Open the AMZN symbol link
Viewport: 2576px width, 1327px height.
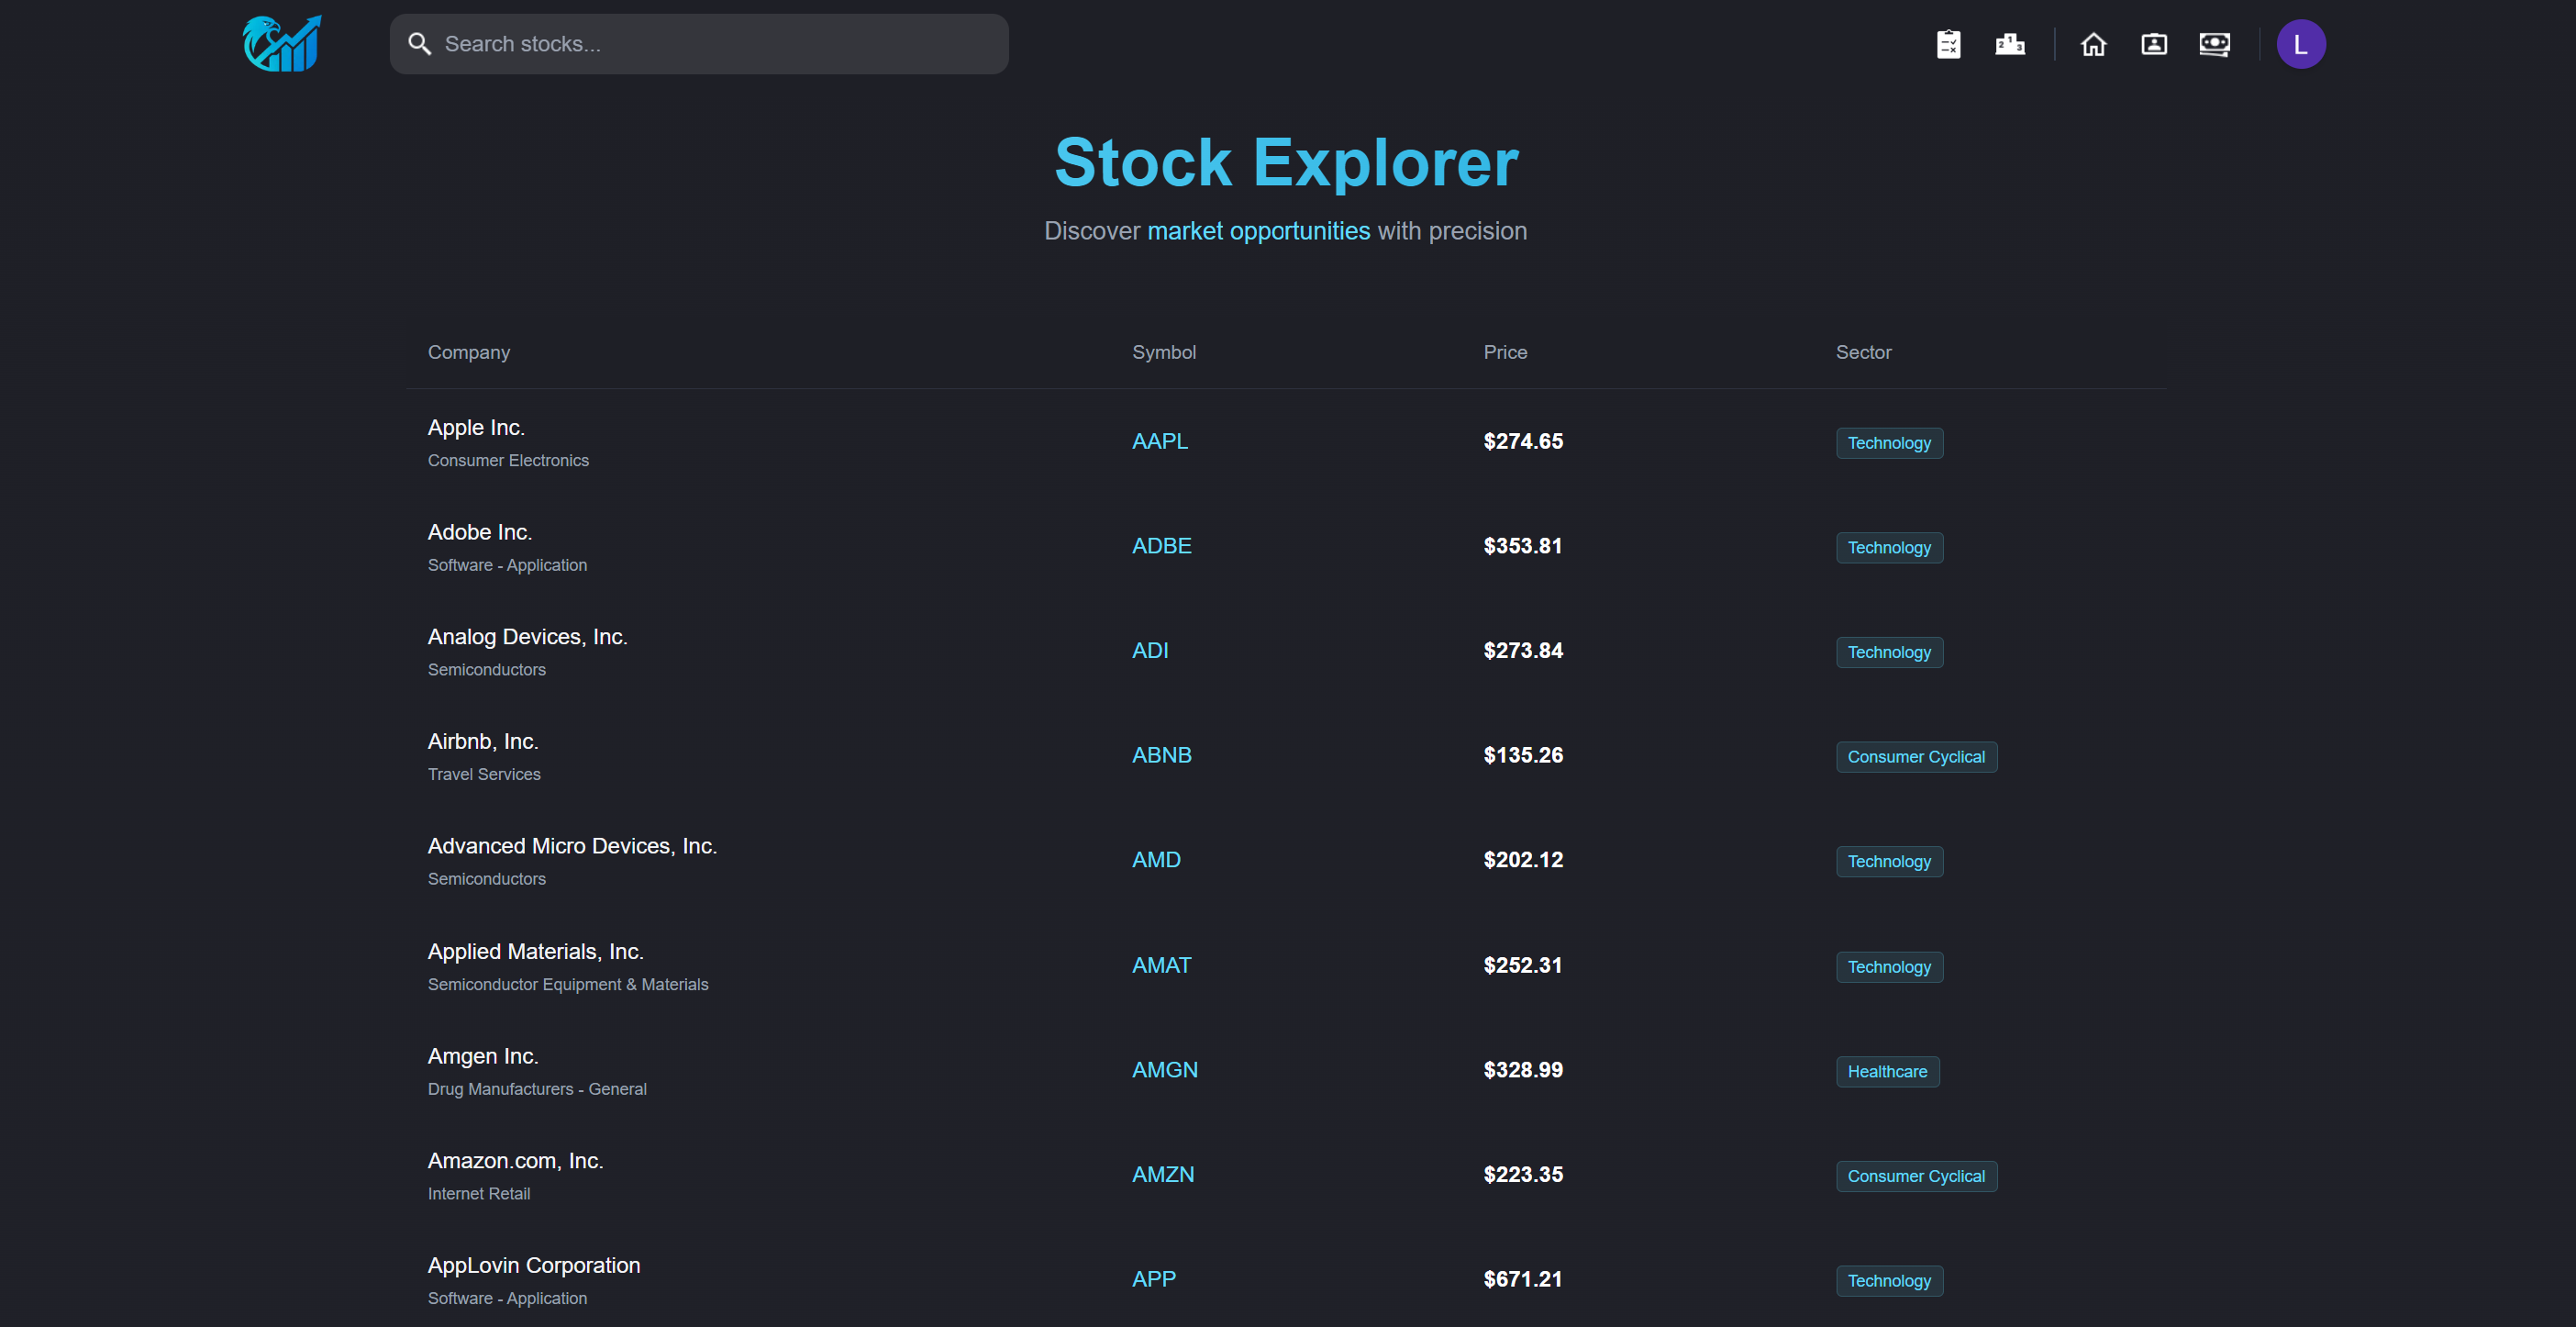1162,1174
